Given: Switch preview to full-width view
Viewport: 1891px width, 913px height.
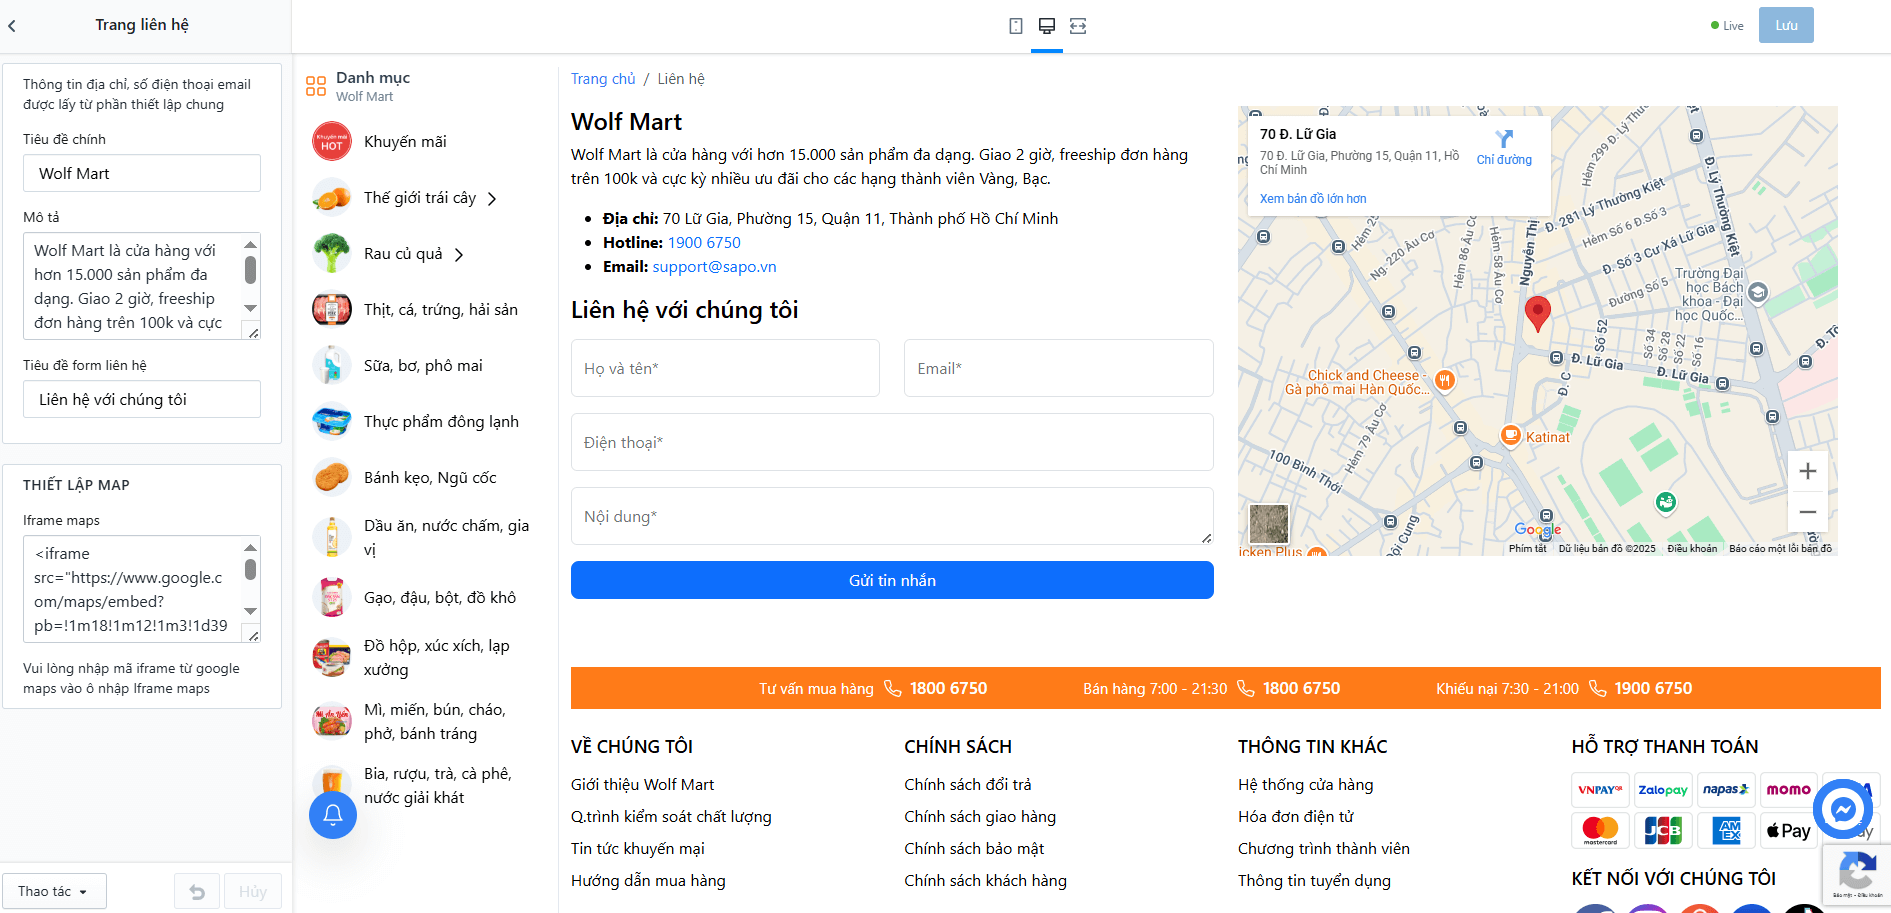Looking at the screenshot, I should tap(1078, 26).
